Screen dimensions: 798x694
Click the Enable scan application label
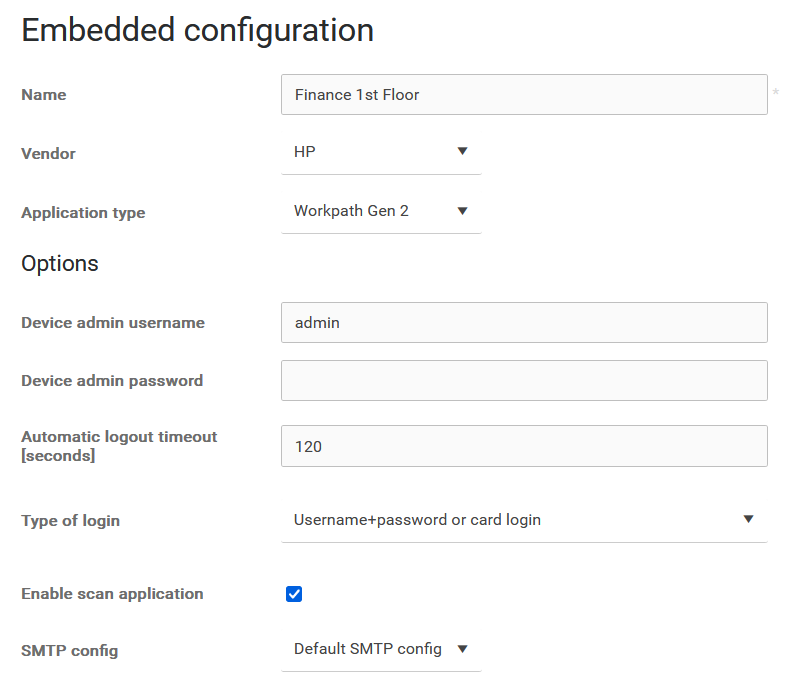click(112, 594)
